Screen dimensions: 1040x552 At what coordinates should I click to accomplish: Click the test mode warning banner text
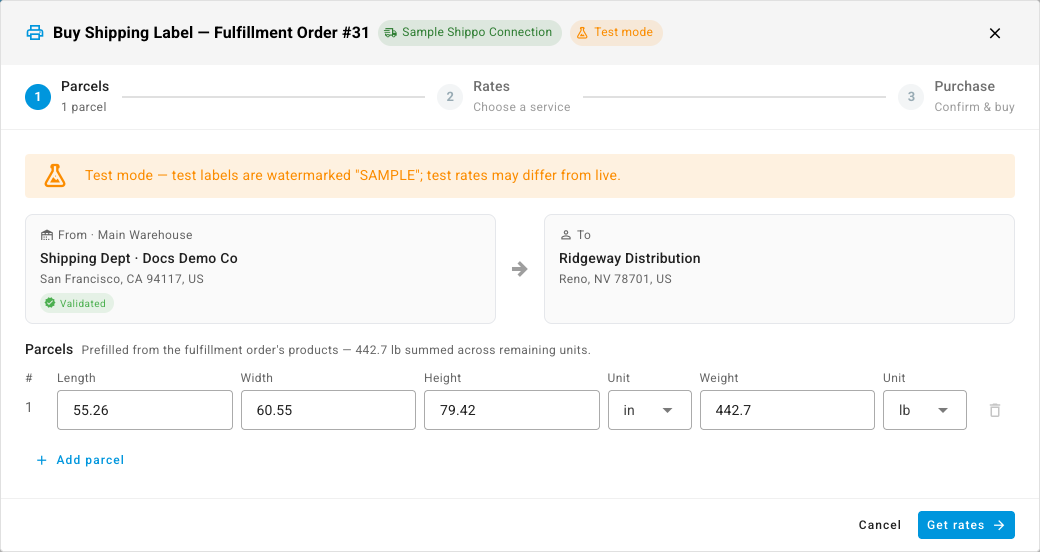353,176
